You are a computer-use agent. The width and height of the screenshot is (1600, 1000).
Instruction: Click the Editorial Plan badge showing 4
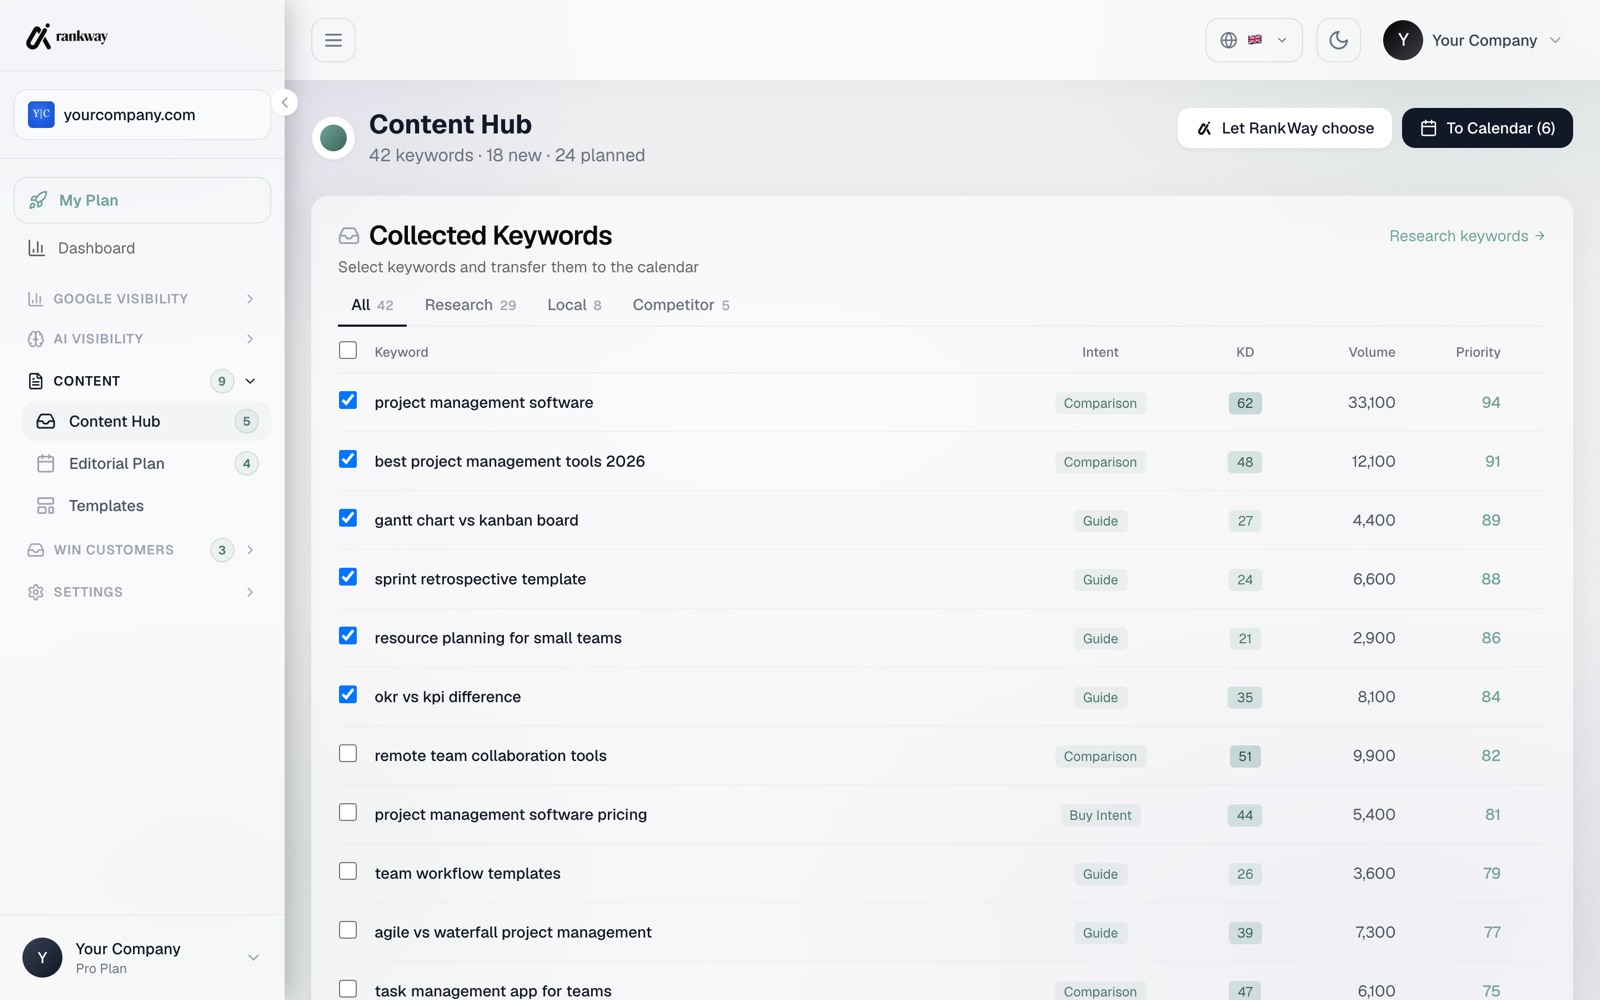pos(246,463)
